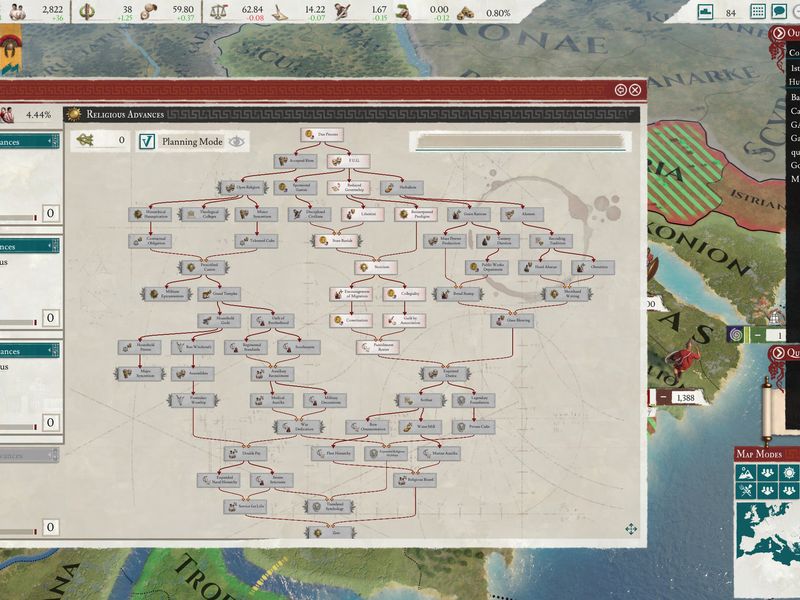Screen dimensions: 800x600
Task: Click the minus button beside 1,388 on map
Action: point(663,397)
